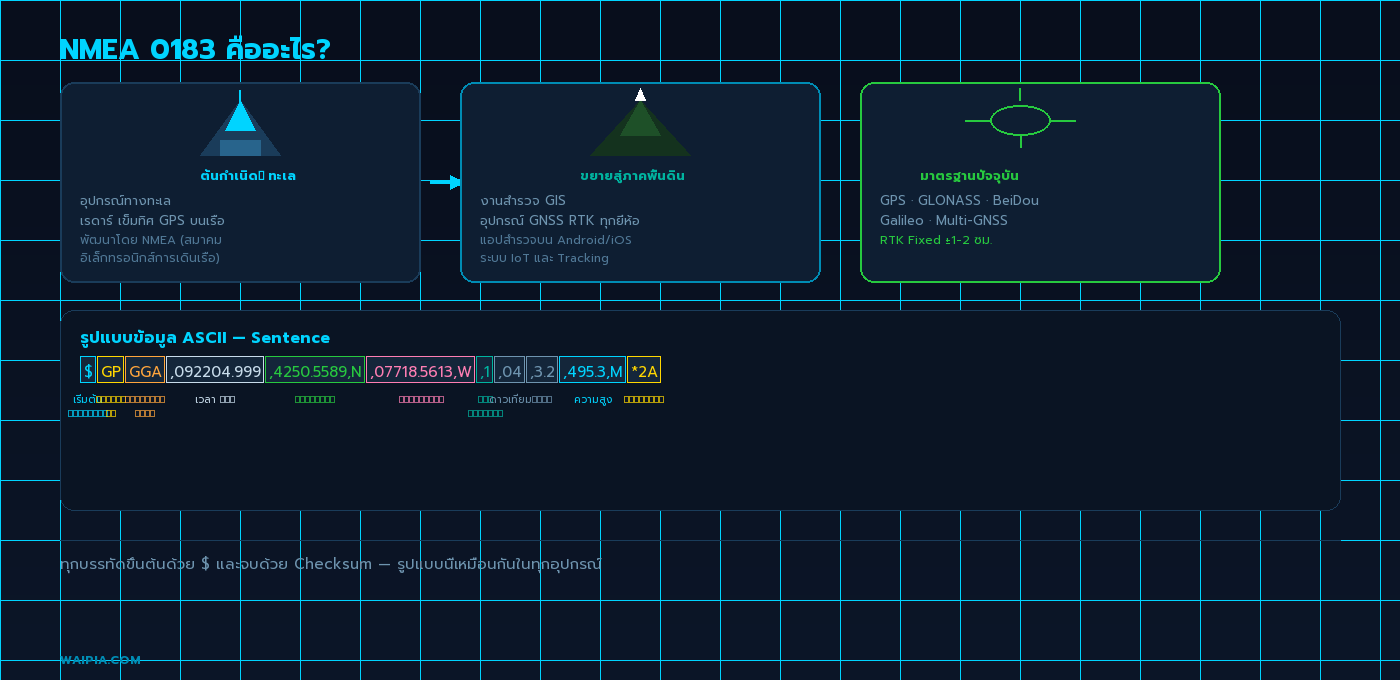Click the 'รูปแบบข้อมูล ASCII — Sentence' panel heading
Screen dimensions: 1400x680
[x=205, y=338]
